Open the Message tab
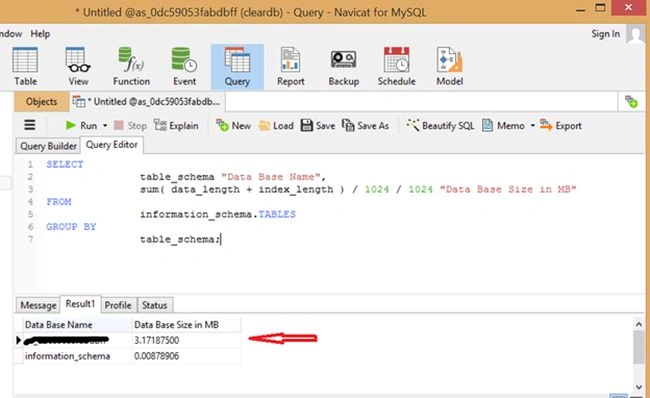The image size is (650, 398). 38,306
